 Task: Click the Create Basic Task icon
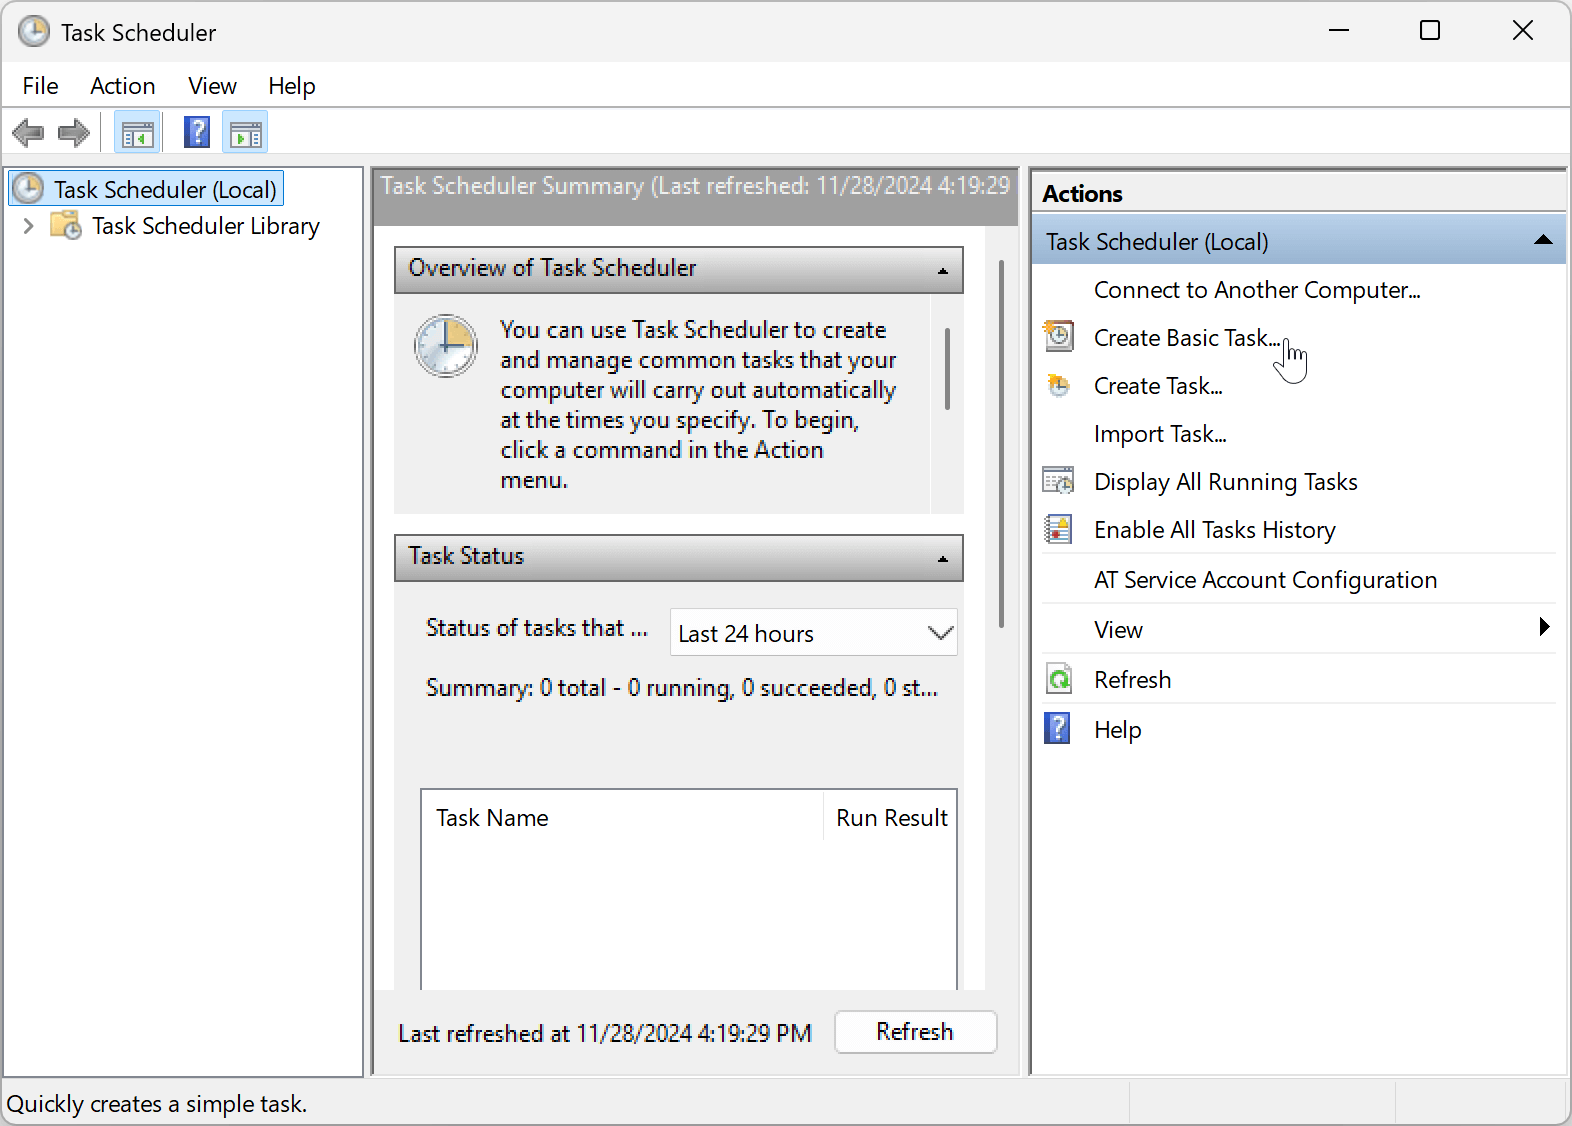point(1059,336)
